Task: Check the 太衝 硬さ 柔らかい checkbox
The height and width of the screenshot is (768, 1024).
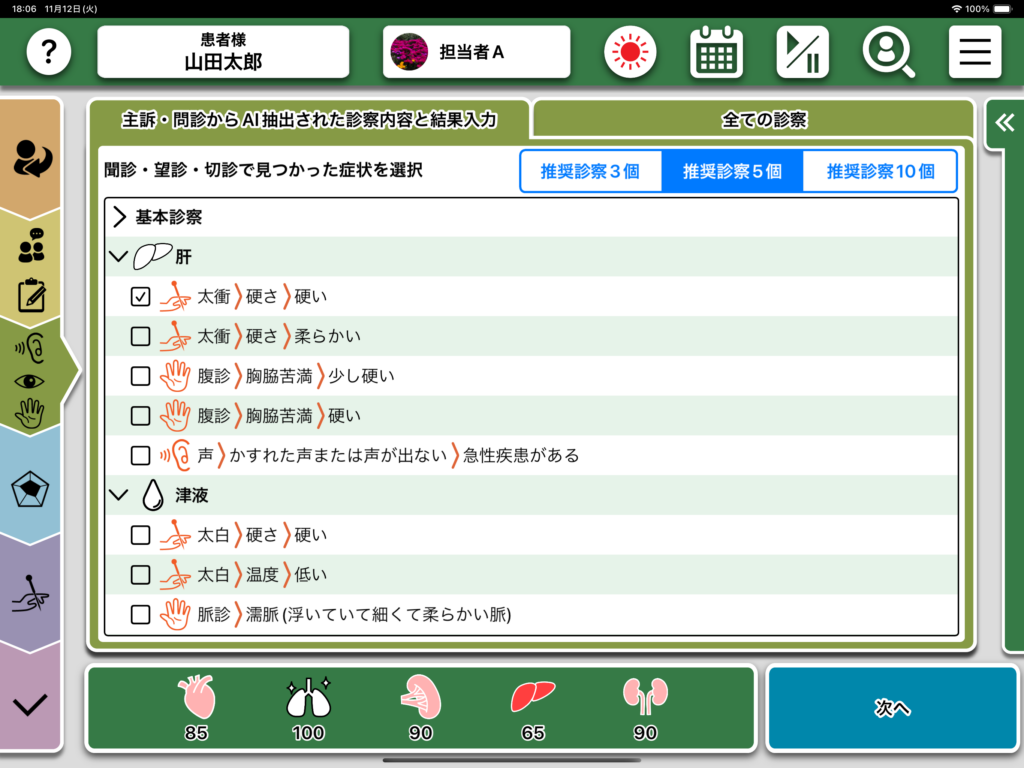Action: [141, 336]
